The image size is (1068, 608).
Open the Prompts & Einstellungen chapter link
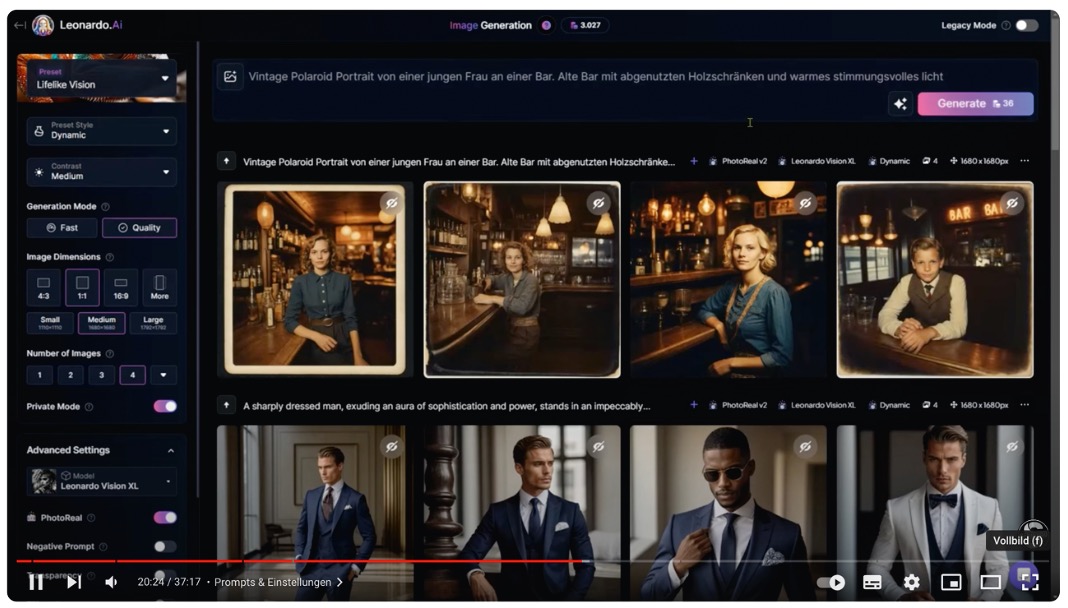click(x=278, y=582)
